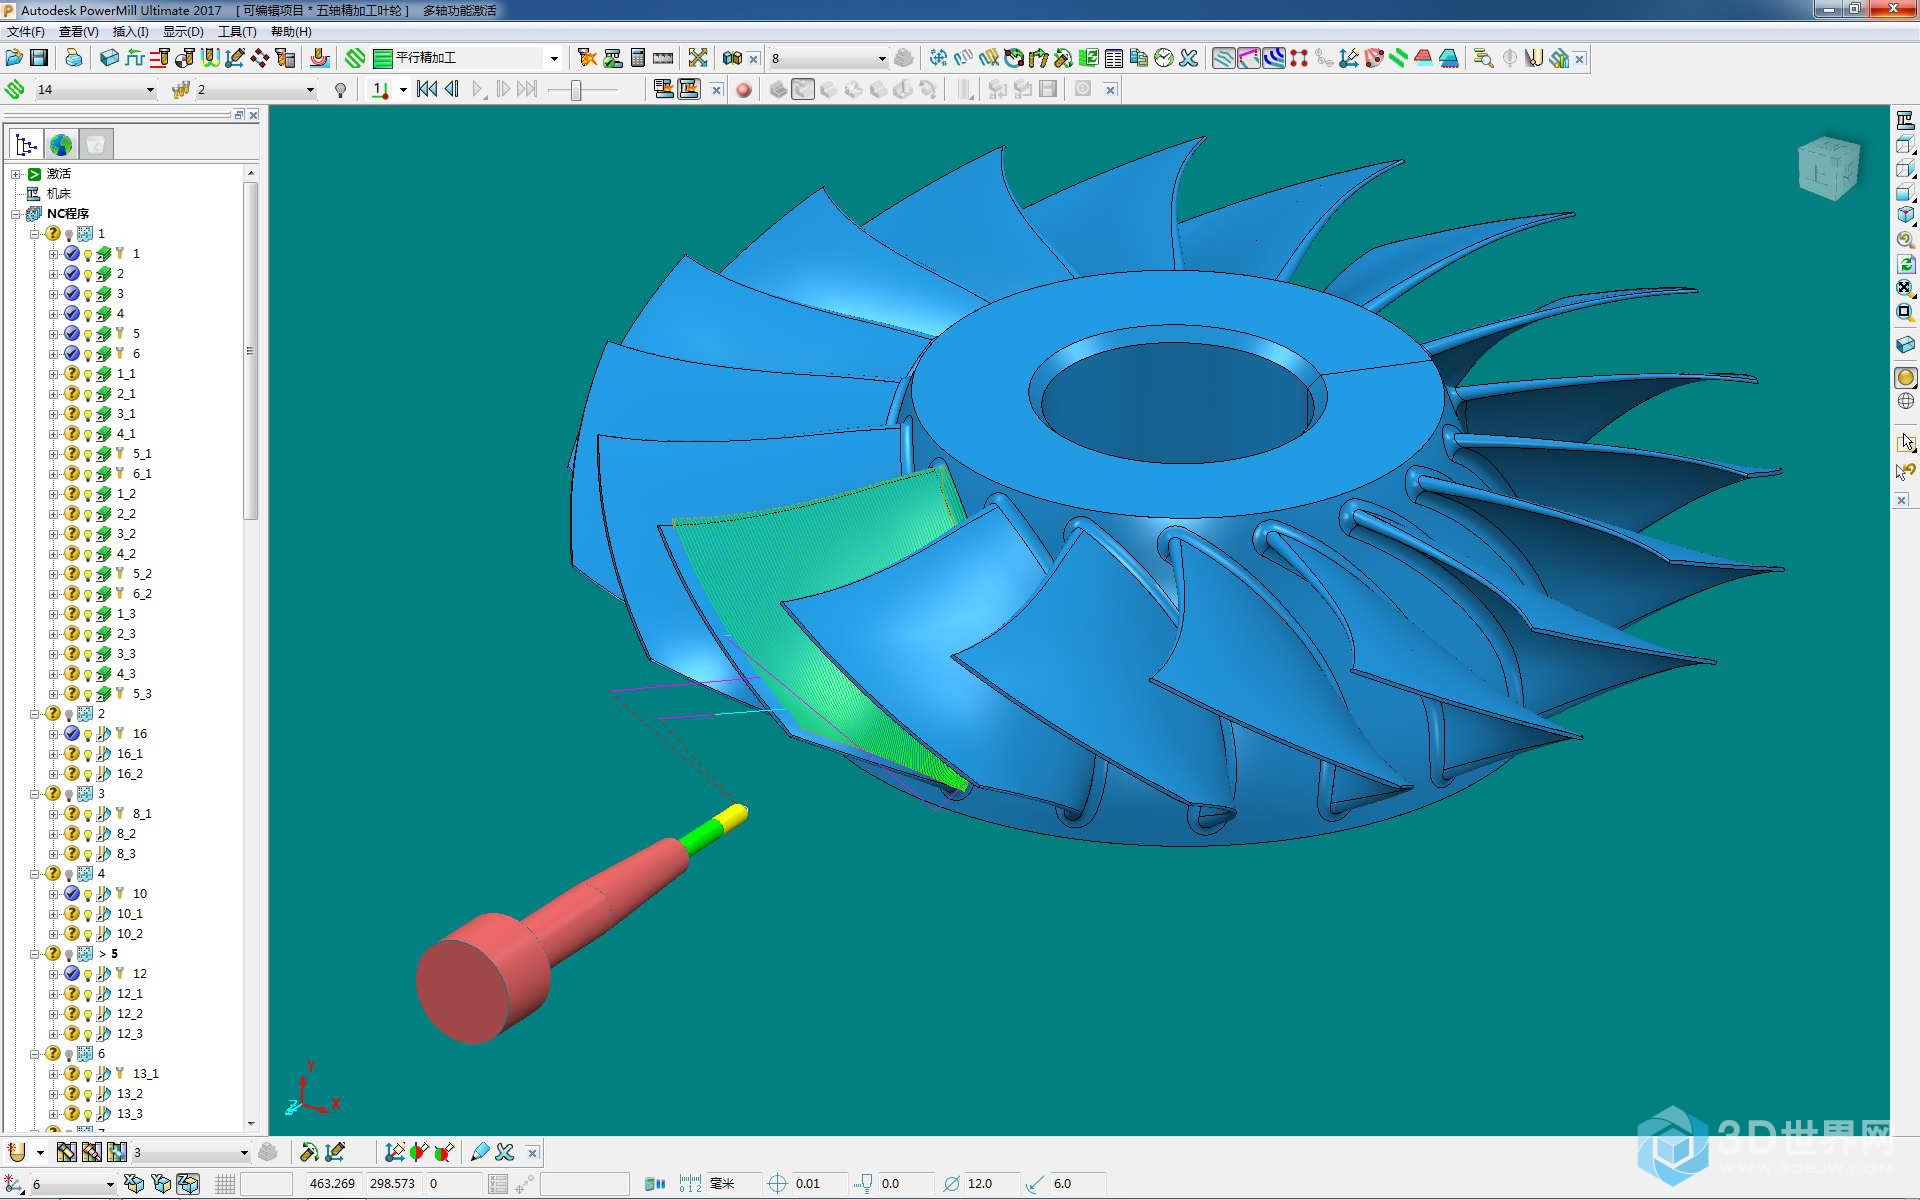
Task: Open the '8' selector dropdown
Action: click(828, 58)
